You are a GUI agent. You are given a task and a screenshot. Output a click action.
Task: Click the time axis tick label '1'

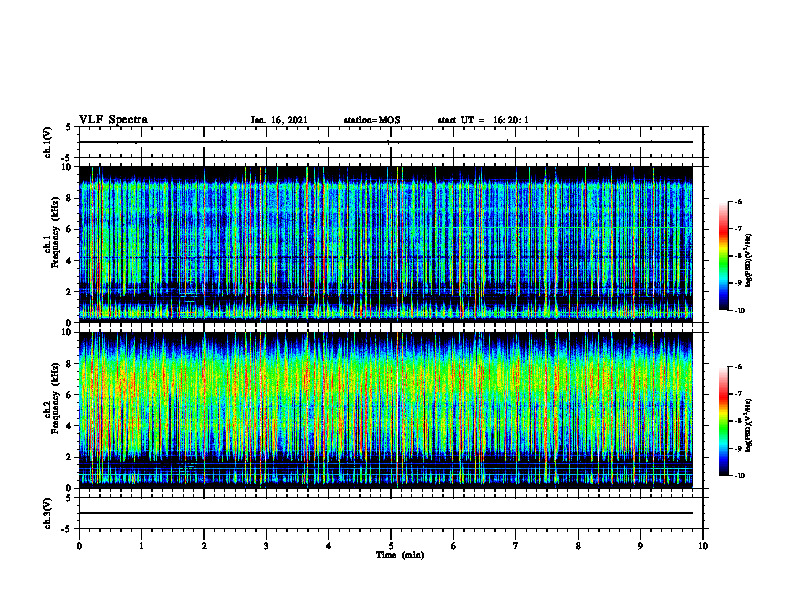[x=141, y=546]
